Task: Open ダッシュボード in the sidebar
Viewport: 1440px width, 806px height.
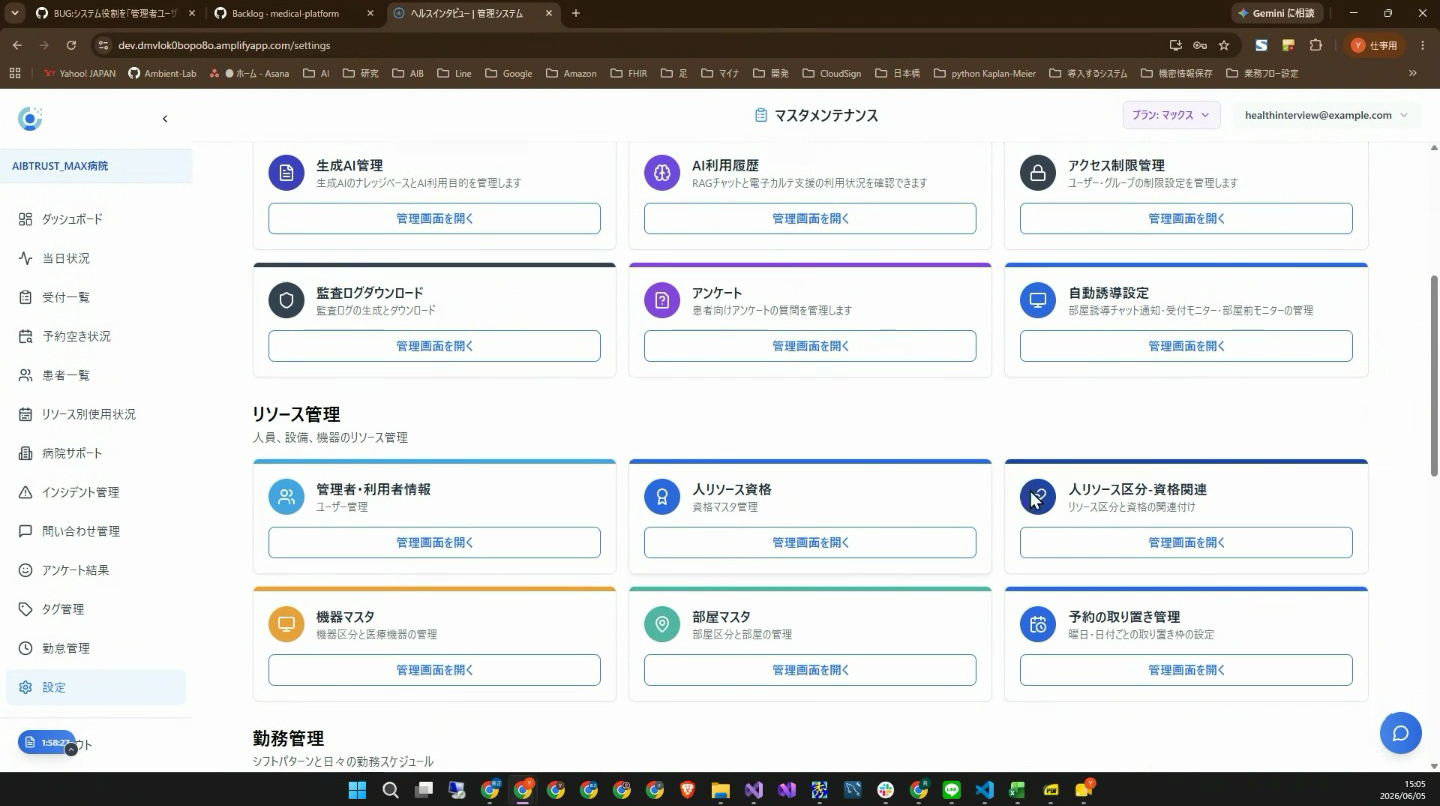Action: coord(96,219)
